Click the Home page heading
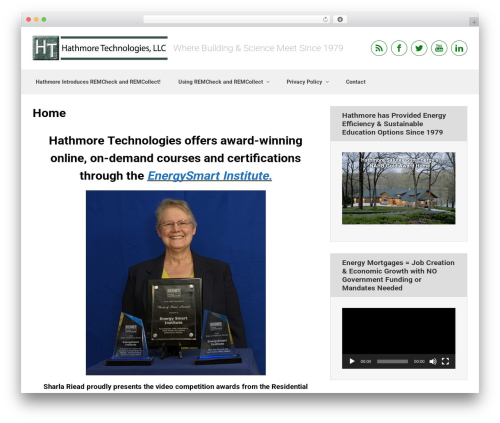Viewport: 500px width, 423px height. pyautogui.click(x=49, y=113)
